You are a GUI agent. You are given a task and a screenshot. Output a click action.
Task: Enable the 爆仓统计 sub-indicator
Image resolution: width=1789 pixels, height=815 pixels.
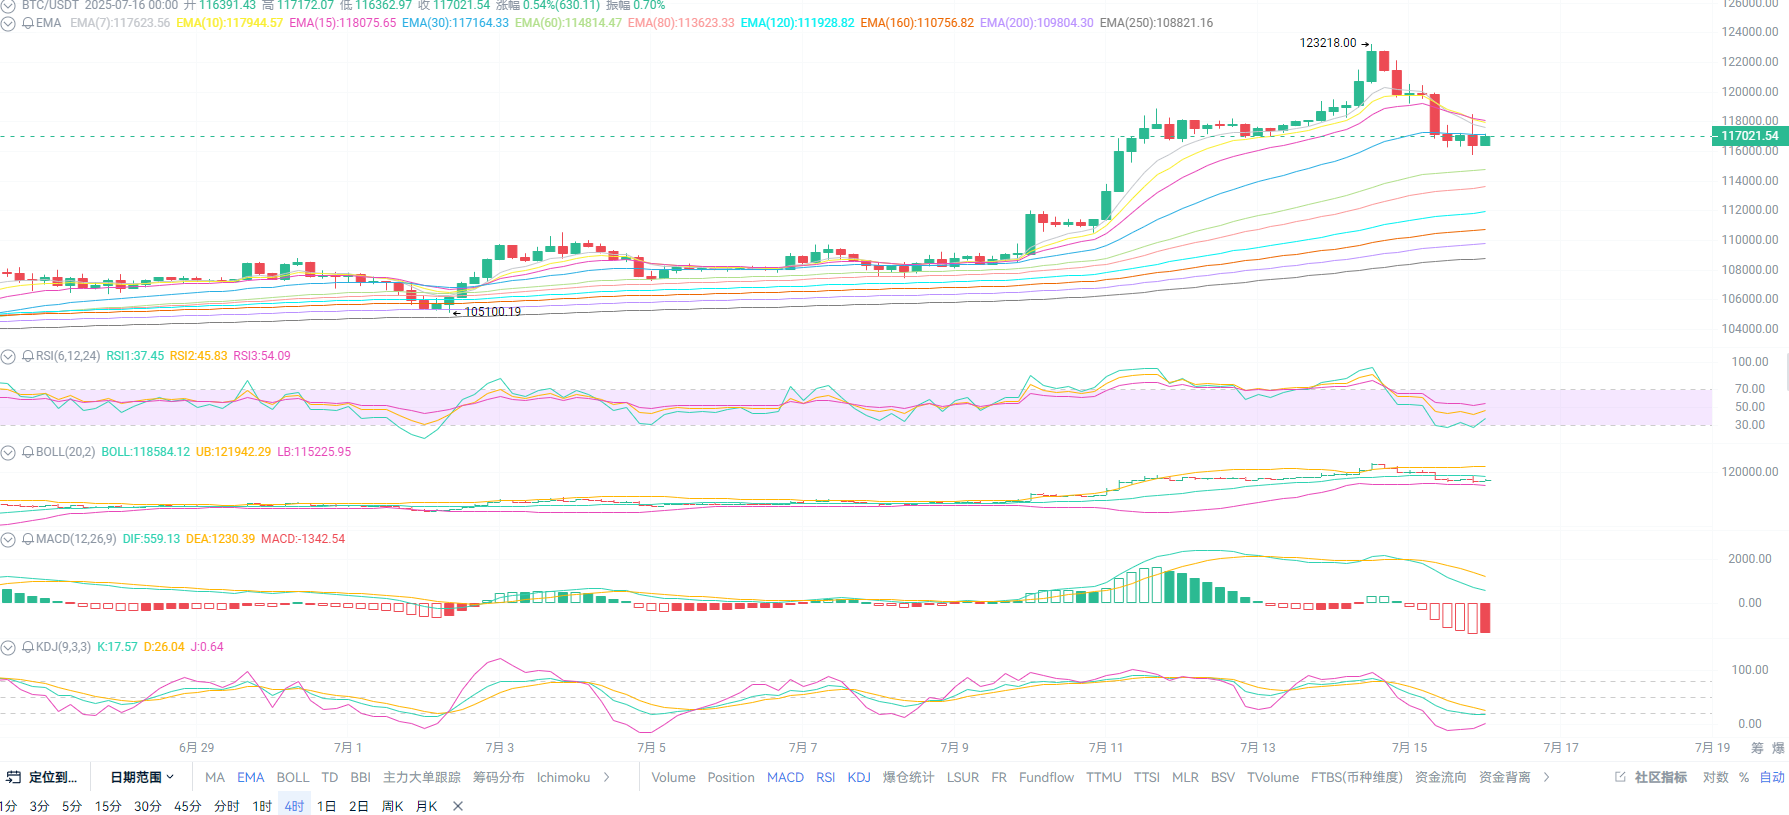point(908,777)
